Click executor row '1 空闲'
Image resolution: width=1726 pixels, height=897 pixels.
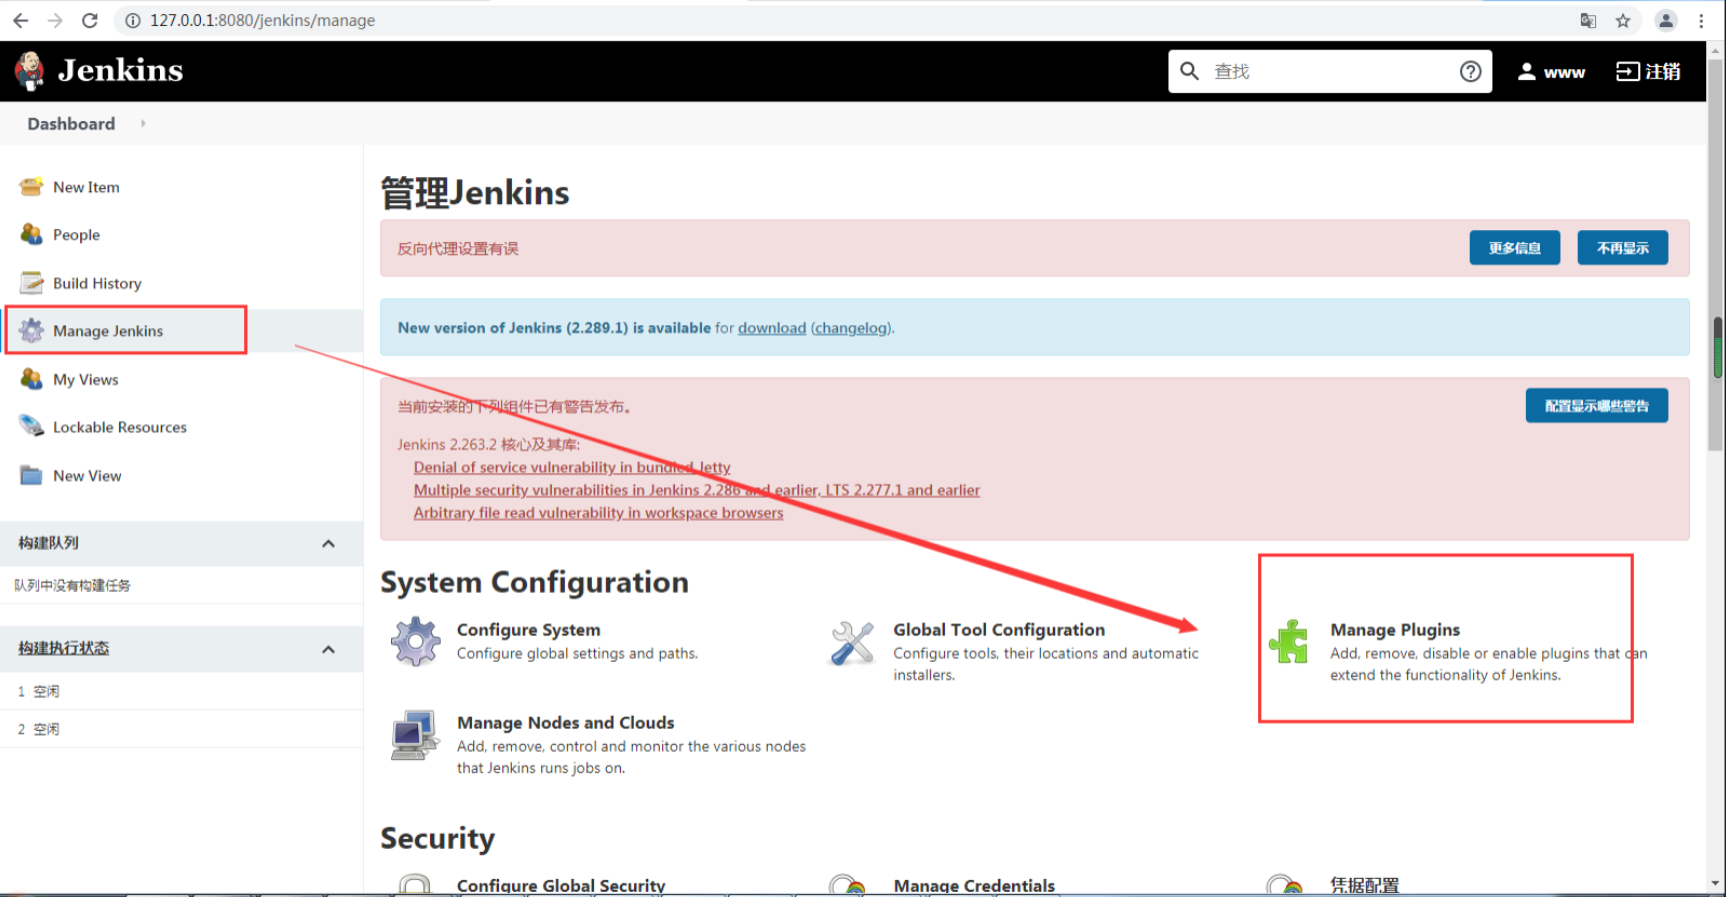coord(180,691)
